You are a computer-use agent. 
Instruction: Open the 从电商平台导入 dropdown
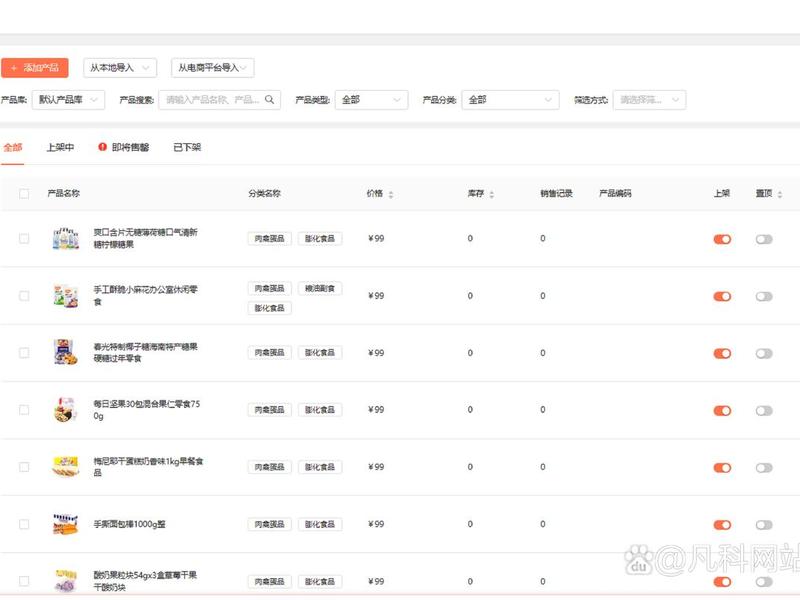(x=213, y=68)
